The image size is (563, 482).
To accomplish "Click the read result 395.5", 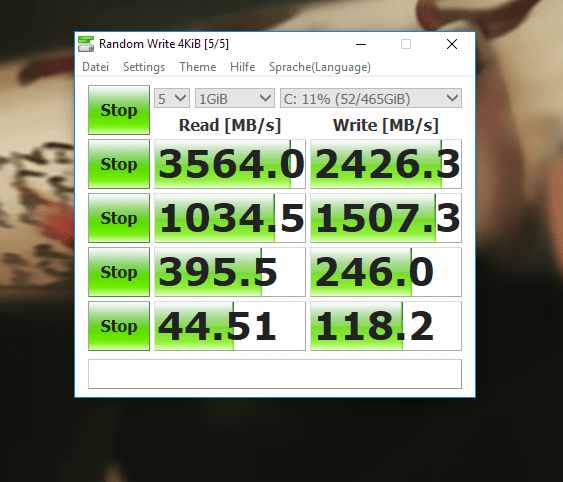I will click(230, 272).
